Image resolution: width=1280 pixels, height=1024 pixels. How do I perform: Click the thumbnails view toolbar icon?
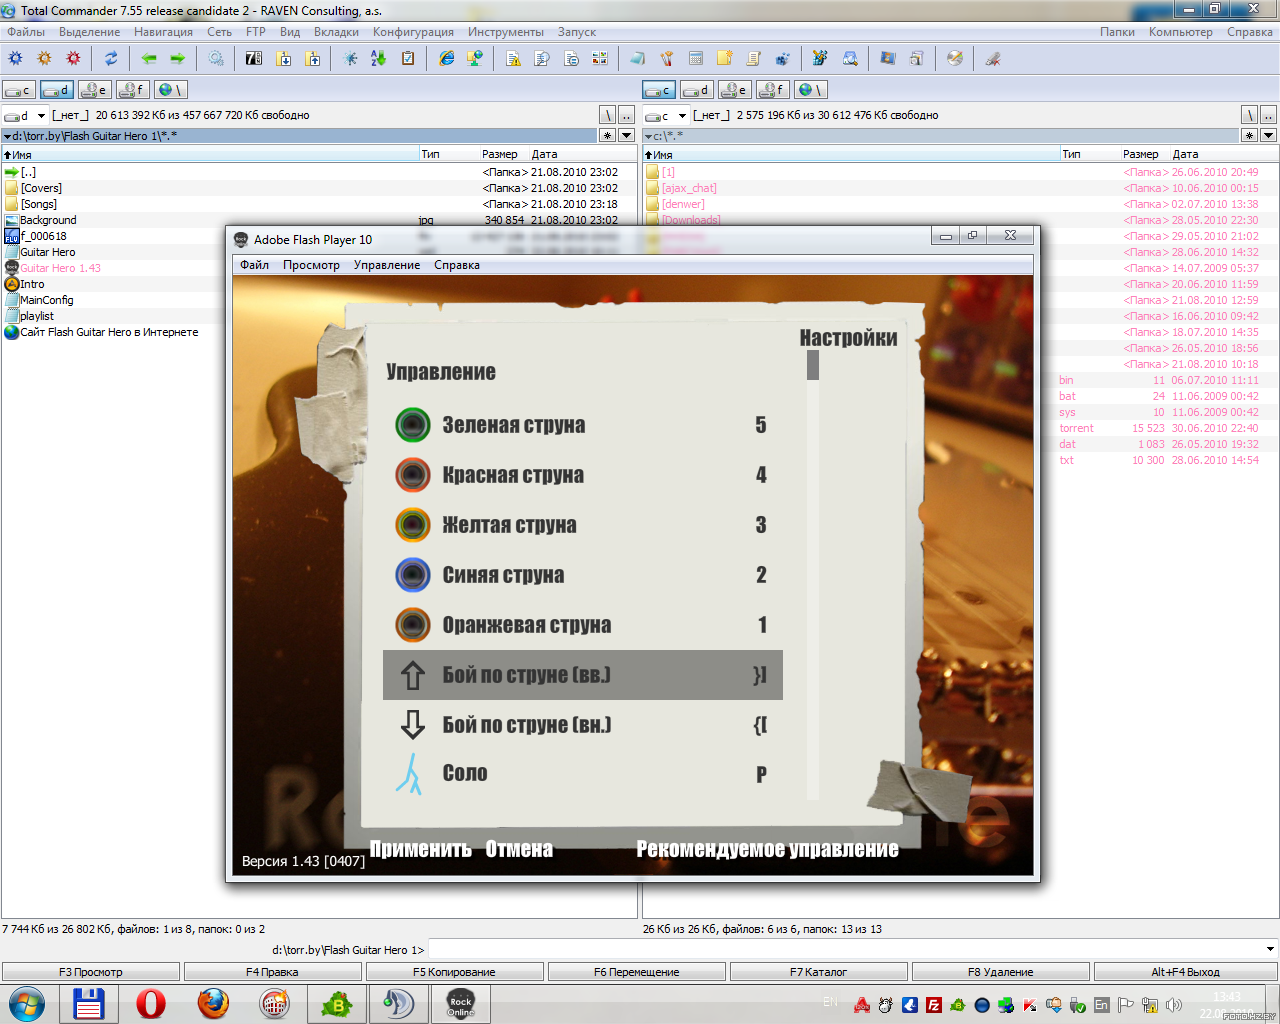(x=600, y=59)
